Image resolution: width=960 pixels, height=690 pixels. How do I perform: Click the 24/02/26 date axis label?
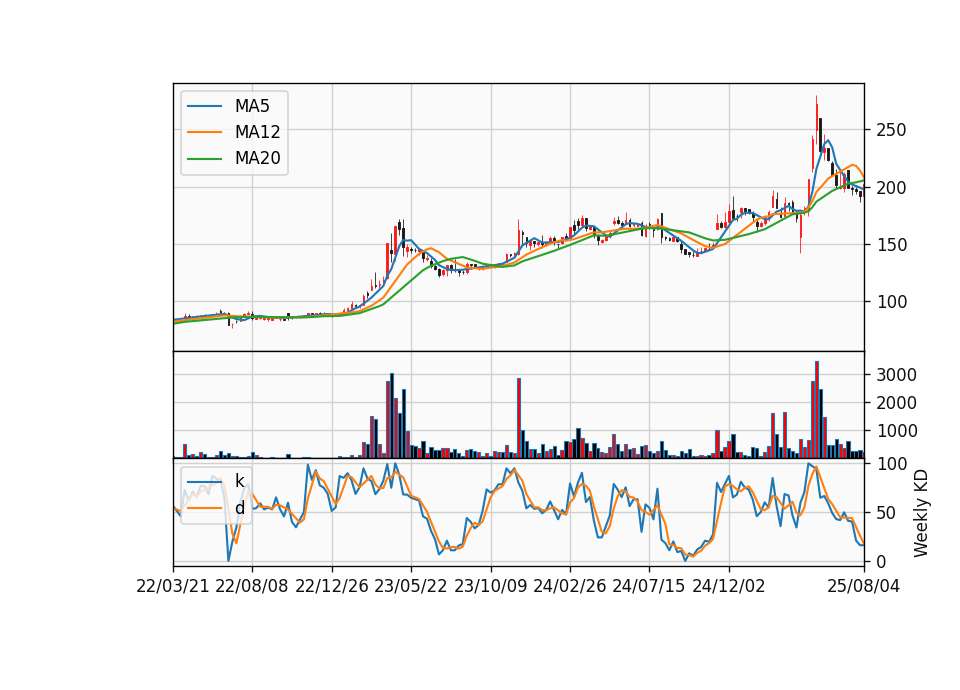(x=569, y=586)
